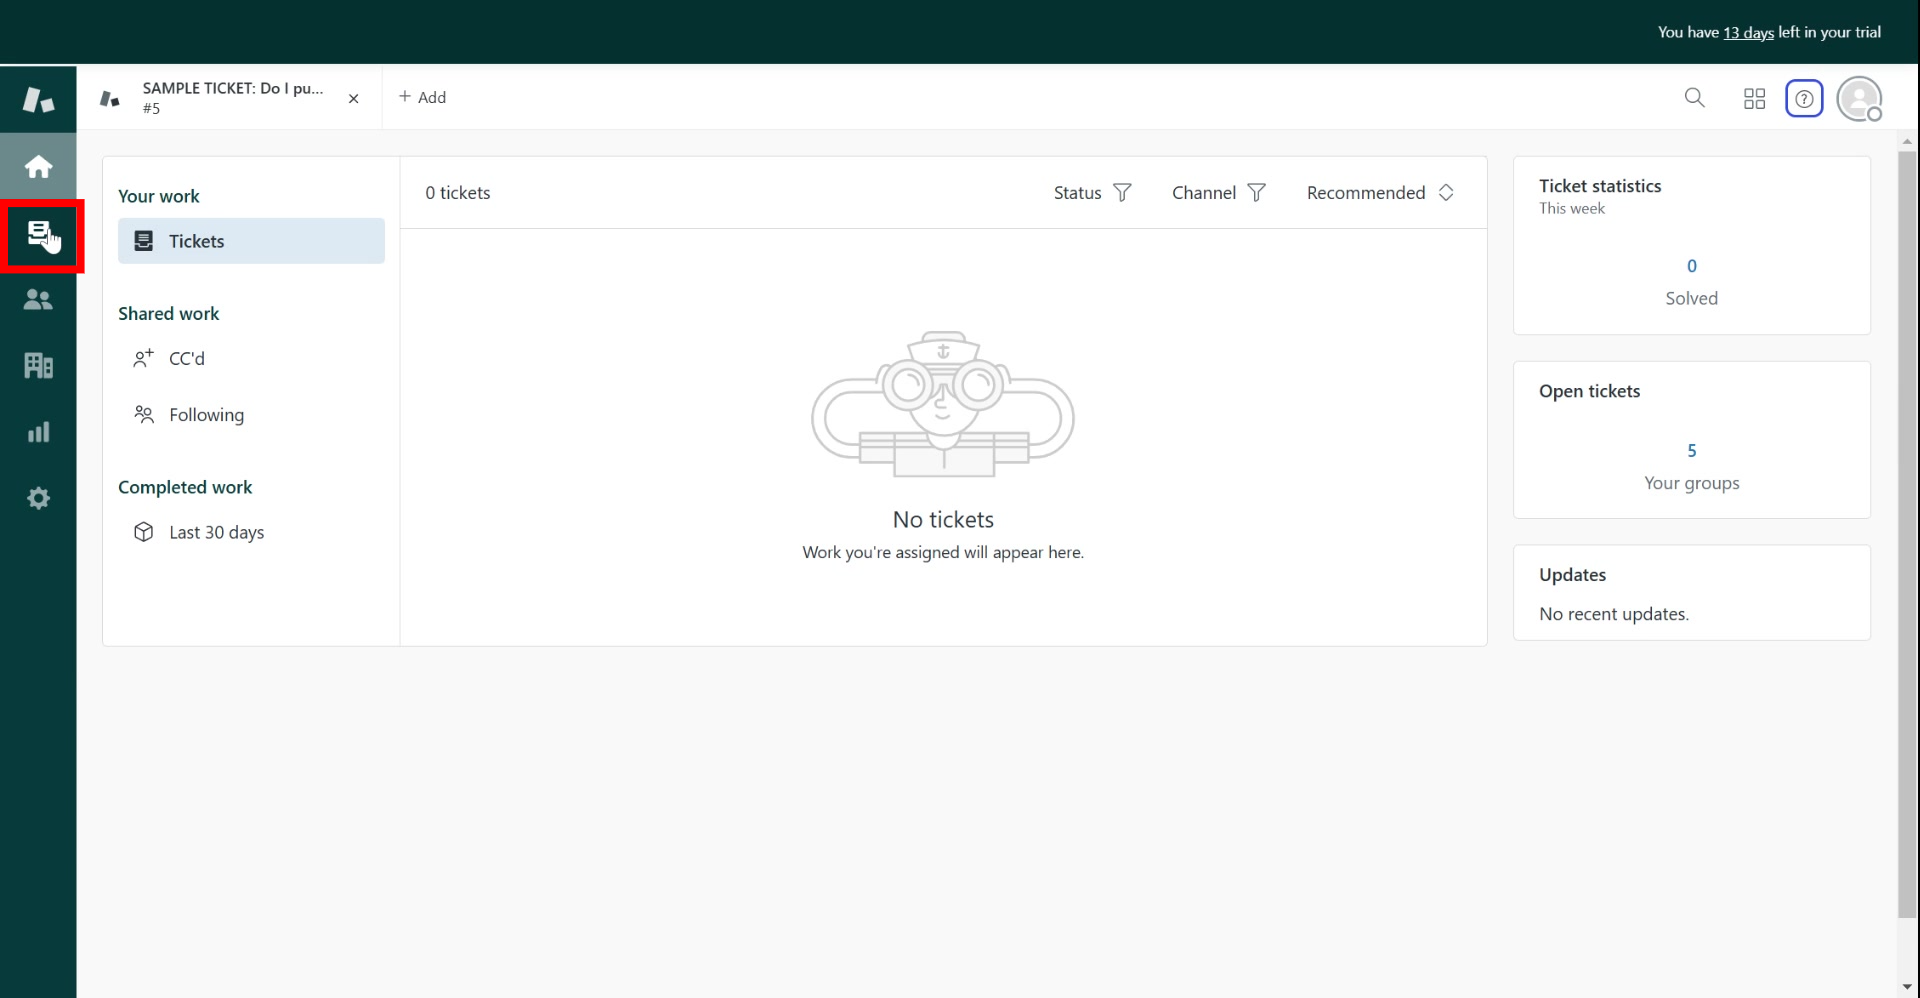Click the 5 open tickets count
Viewport: 1920px width, 998px height.
[x=1691, y=451]
